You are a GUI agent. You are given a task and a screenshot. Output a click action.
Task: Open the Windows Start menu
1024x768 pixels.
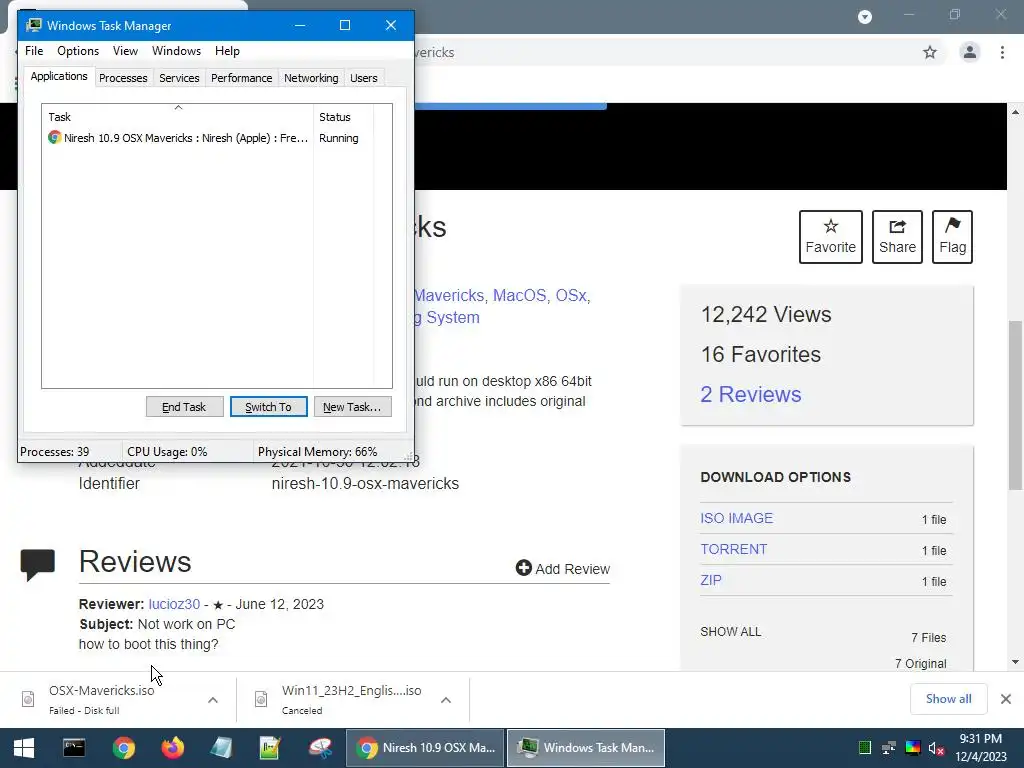click(24, 748)
